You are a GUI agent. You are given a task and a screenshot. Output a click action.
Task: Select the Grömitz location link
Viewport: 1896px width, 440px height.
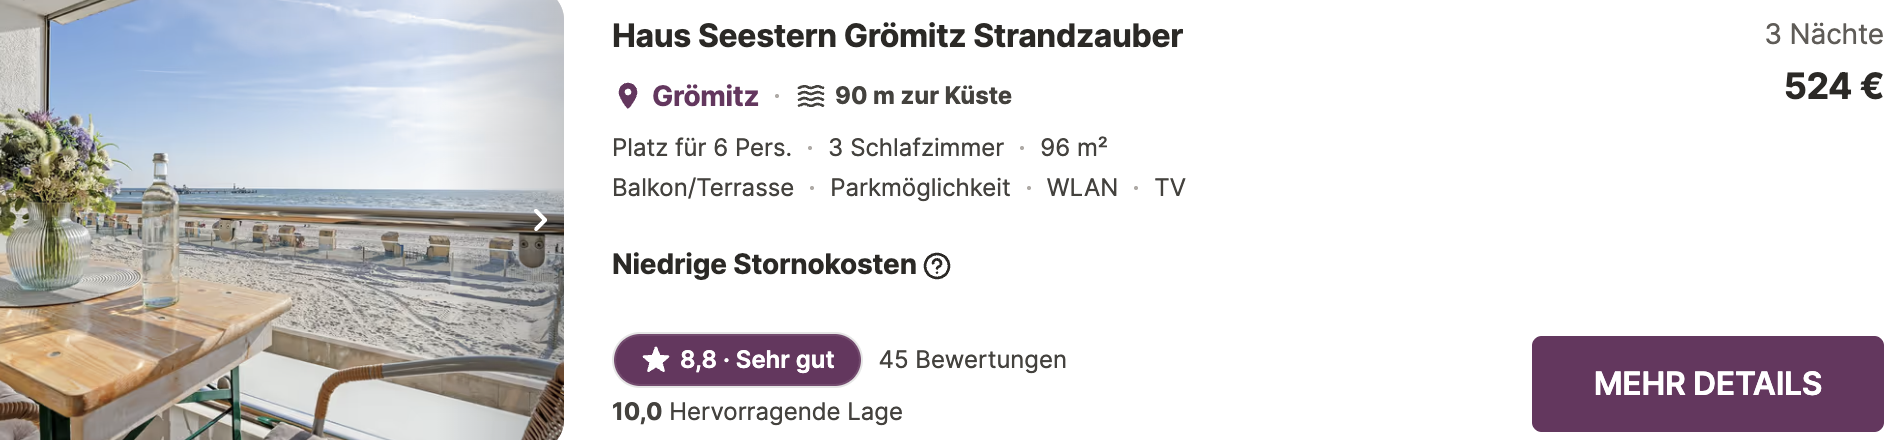pos(705,96)
